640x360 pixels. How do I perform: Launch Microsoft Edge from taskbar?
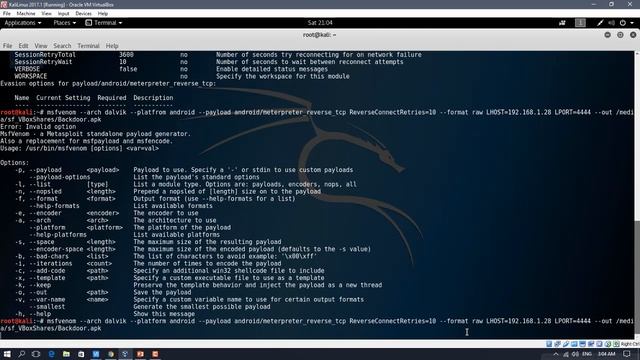click(x=51, y=354)
